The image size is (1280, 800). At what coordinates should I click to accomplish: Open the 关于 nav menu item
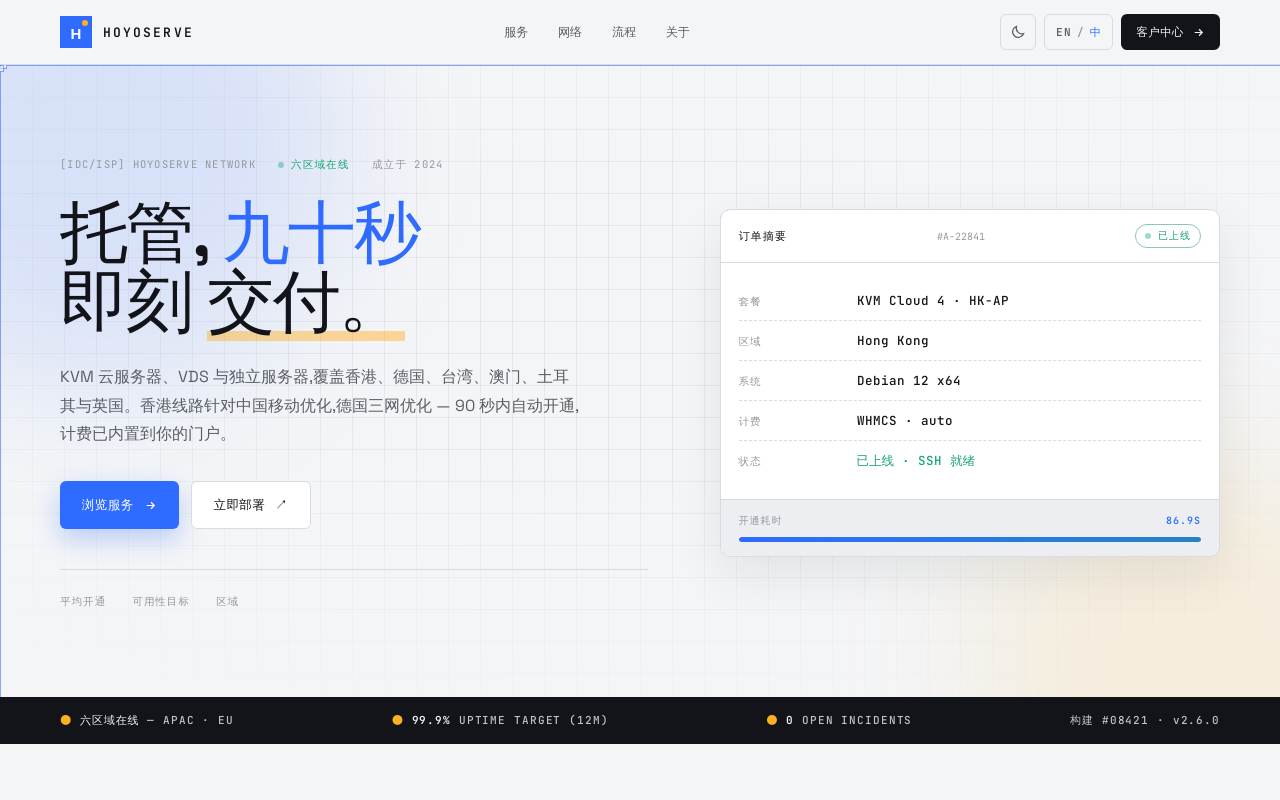click(678, 32)
